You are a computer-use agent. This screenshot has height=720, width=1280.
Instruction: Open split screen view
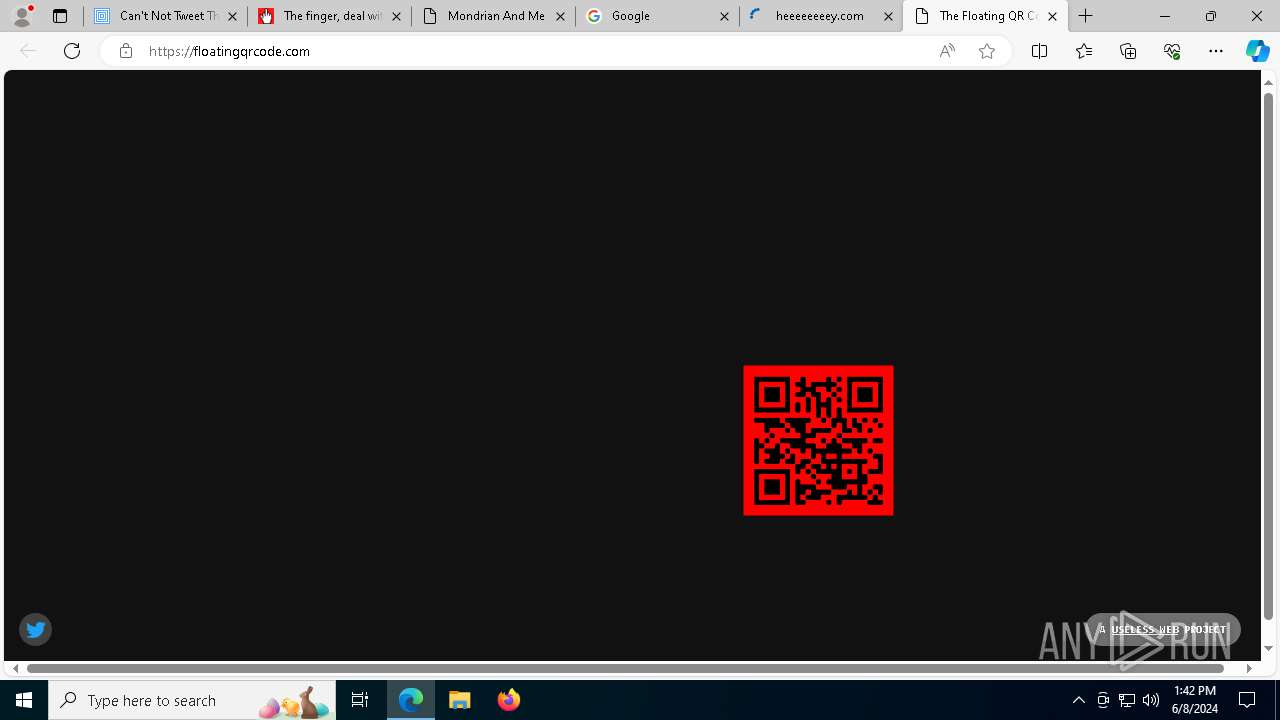click(1039, 51)
